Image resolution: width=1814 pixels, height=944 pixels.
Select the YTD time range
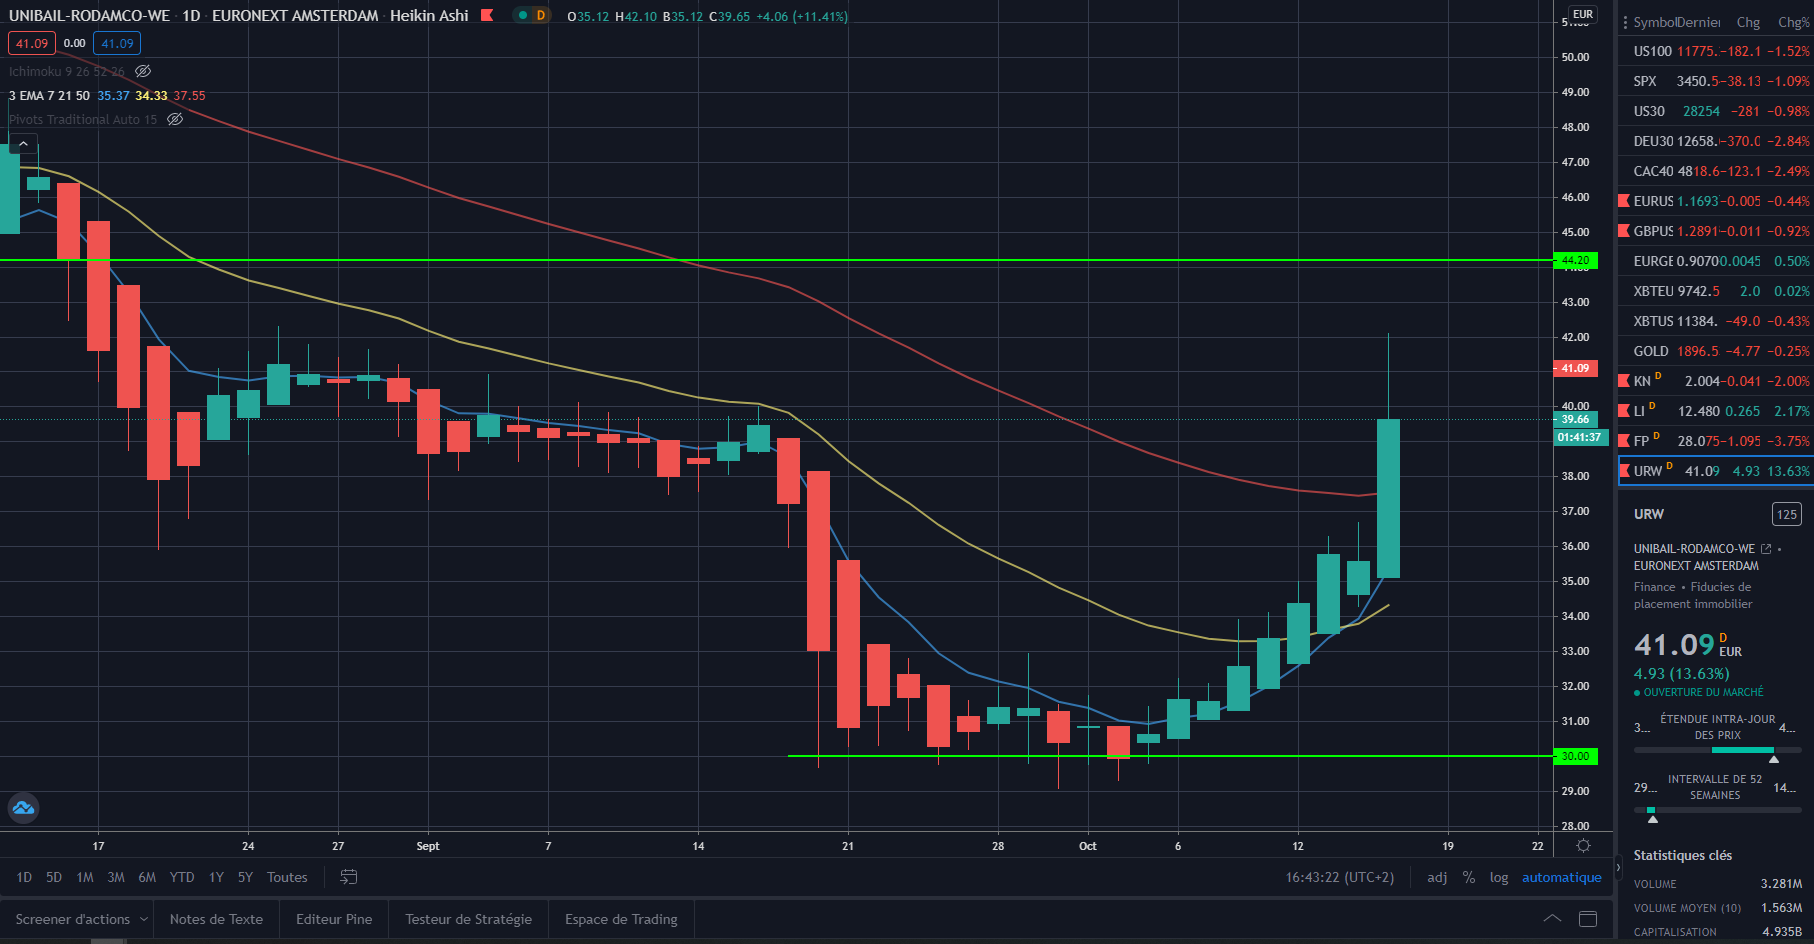click(182, 877)
